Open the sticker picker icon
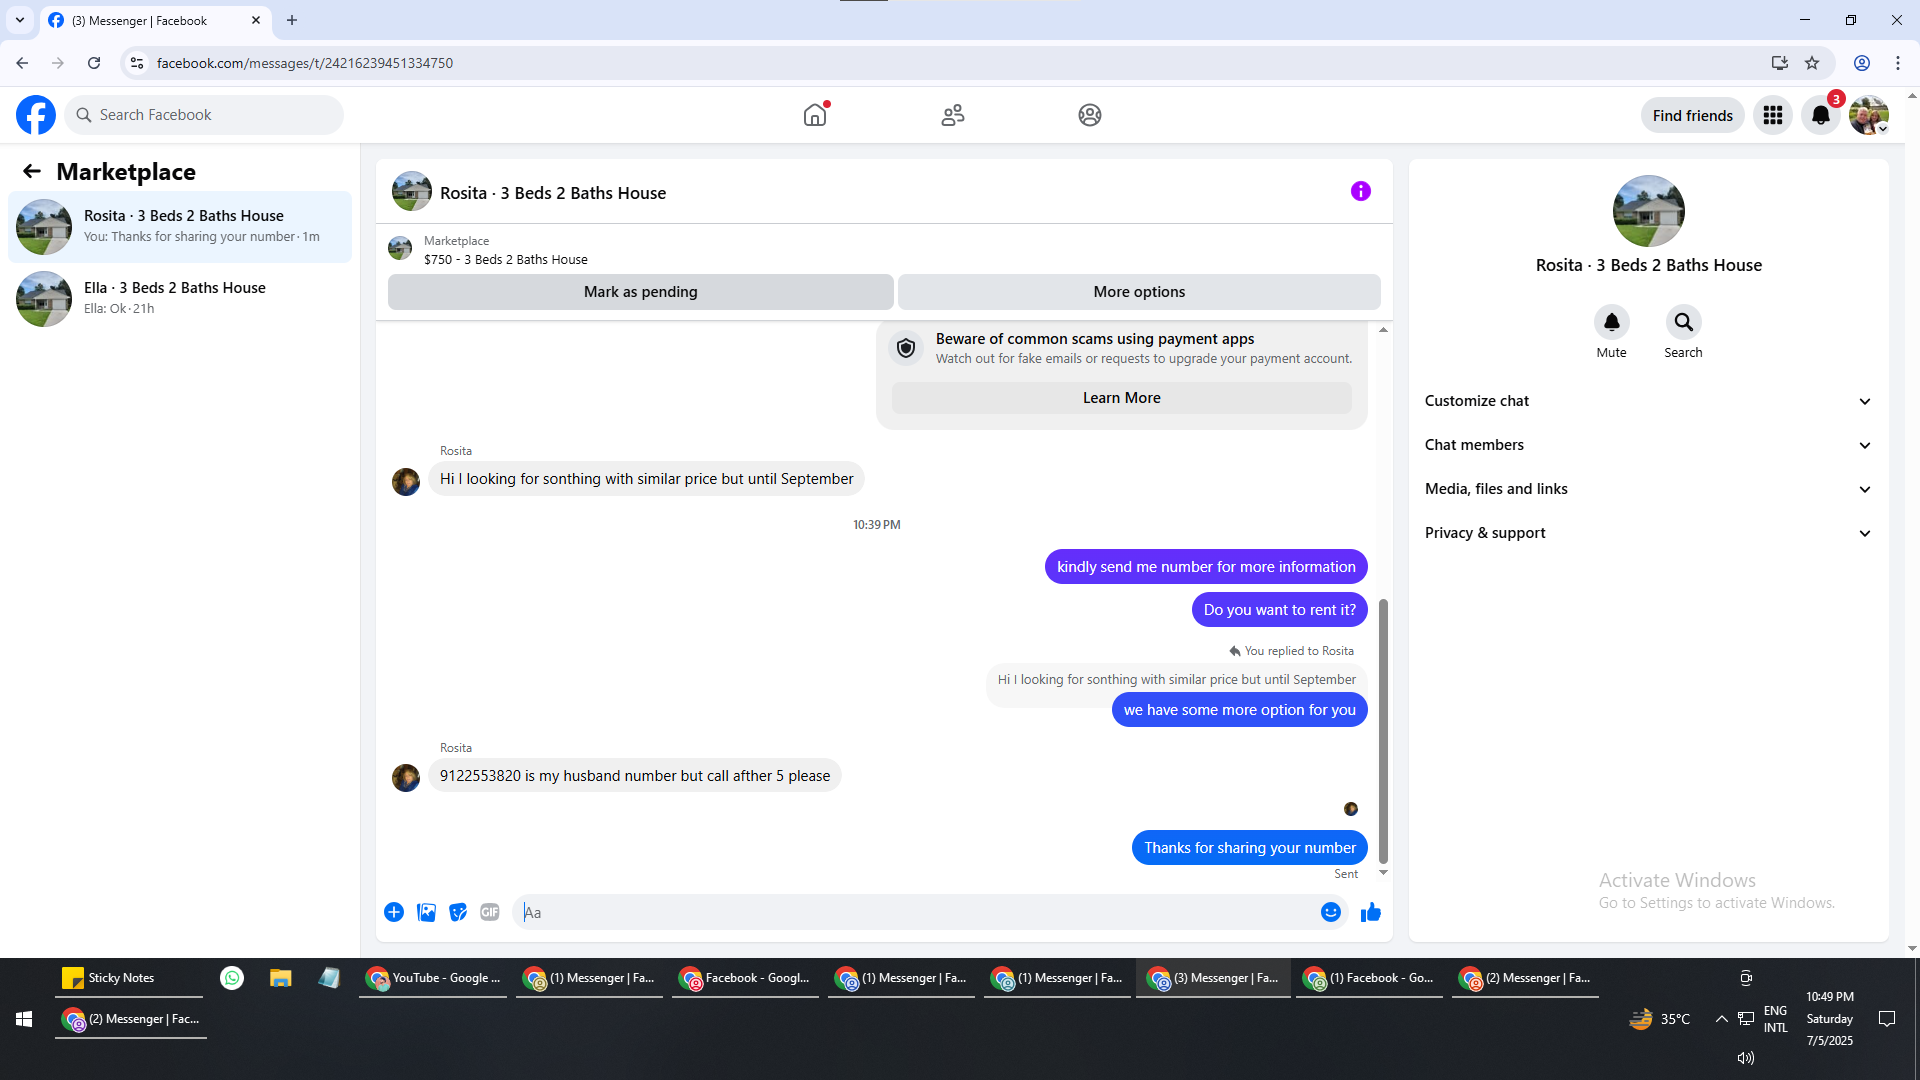This screenshot has width=1920, height=1080. click(x=458, y=912)
